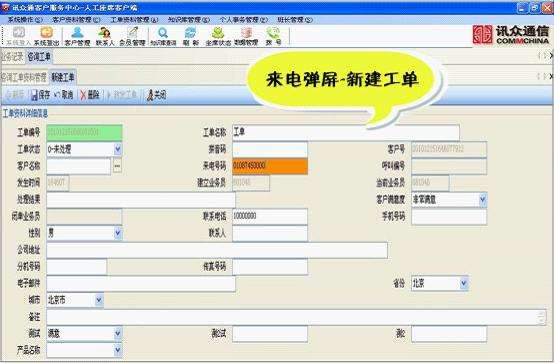The image size is (554, 363).
Task: Click the 工单名称 work order name field
Action: 346,132
